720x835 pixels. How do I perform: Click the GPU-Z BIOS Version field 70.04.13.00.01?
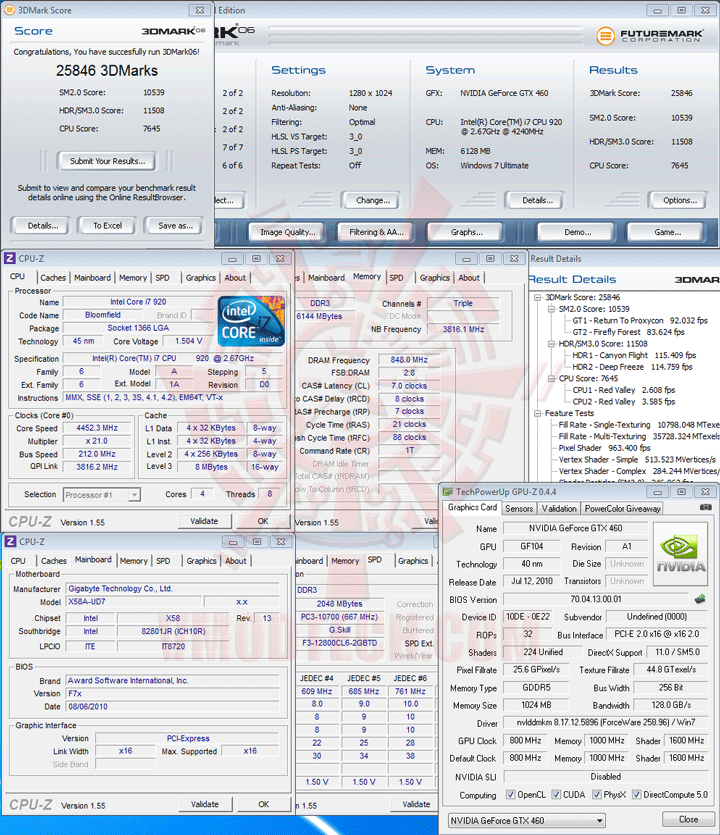point(596,599)
